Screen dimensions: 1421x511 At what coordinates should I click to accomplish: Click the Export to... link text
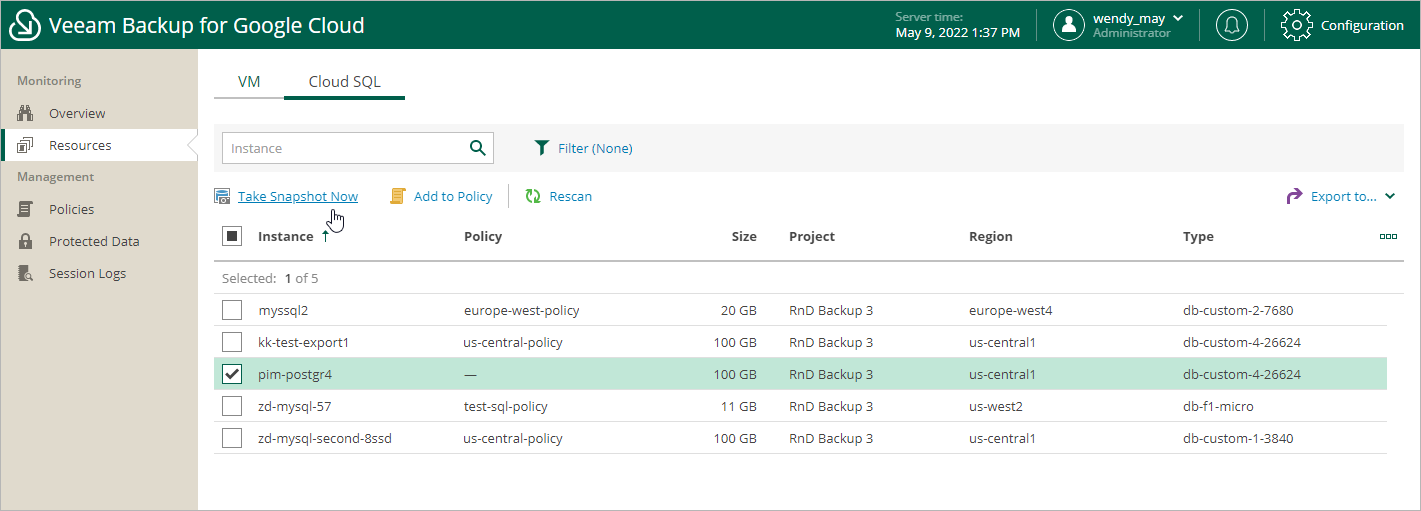tap(1344, 196)
